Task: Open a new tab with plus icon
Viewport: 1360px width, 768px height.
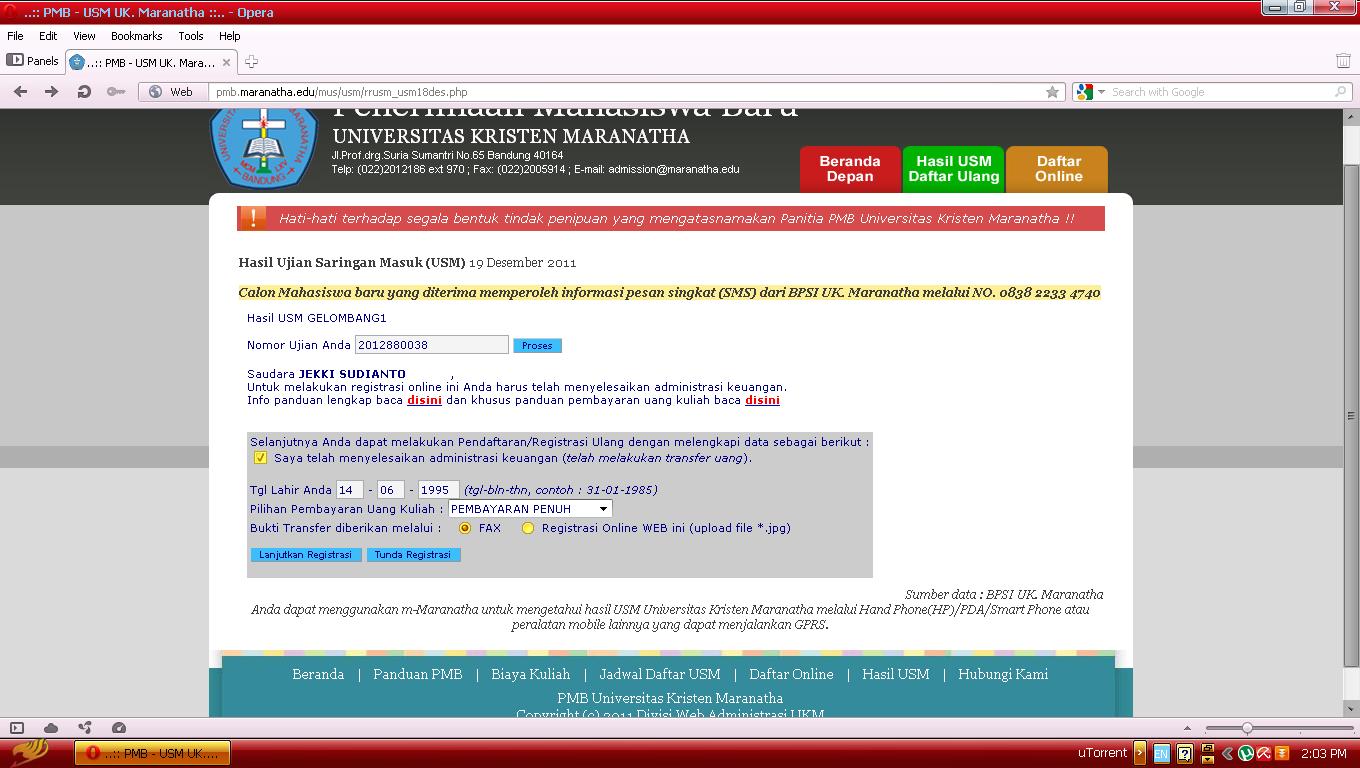Action: pyautogui.click(x=251, y=62)
